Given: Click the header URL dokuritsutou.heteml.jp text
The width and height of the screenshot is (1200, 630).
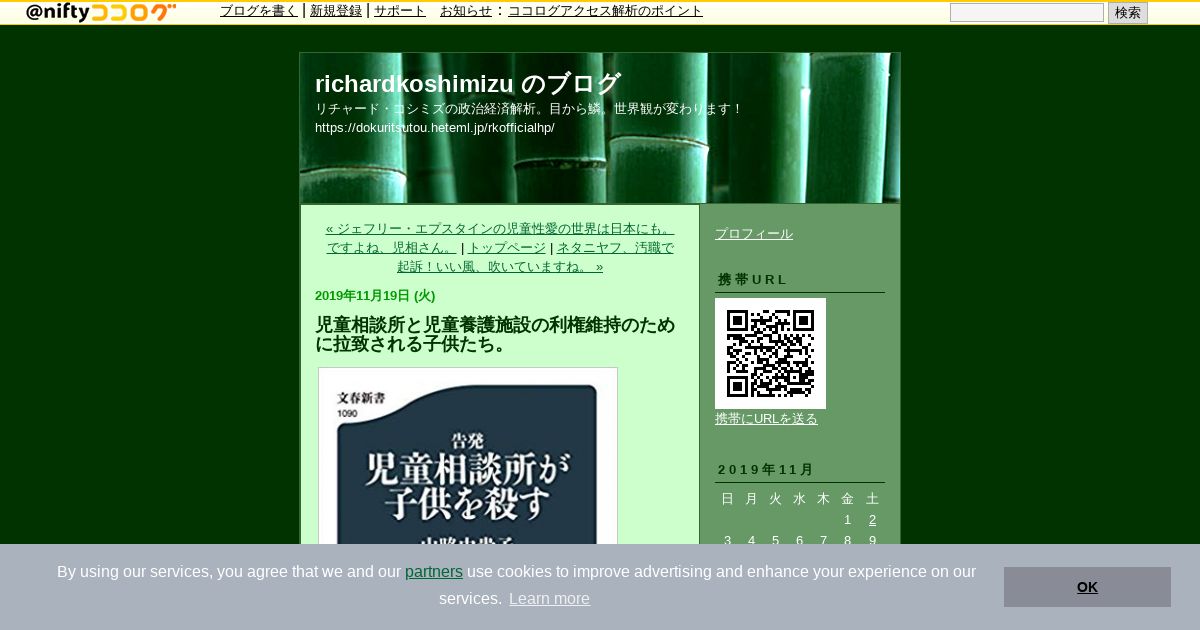Looking at the screenshot, I should click(x=434, y=128).
